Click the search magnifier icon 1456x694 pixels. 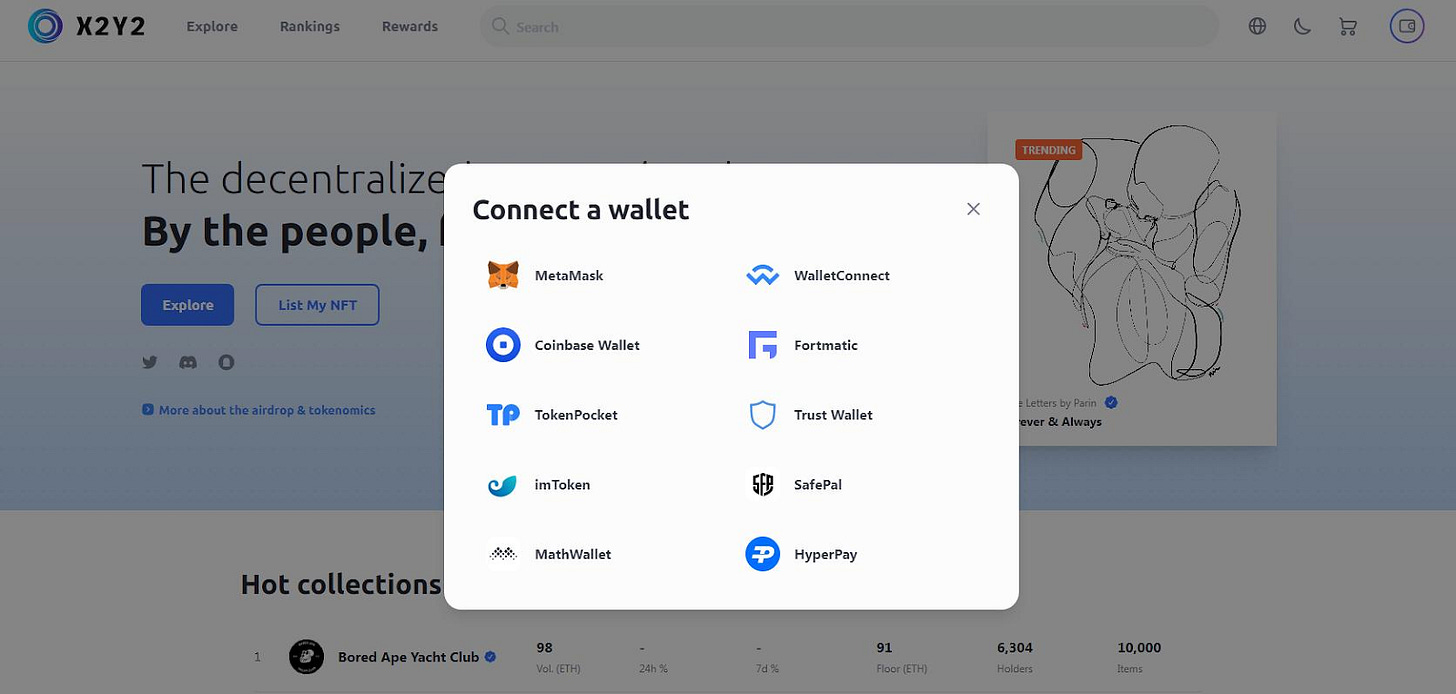point(500,26)
